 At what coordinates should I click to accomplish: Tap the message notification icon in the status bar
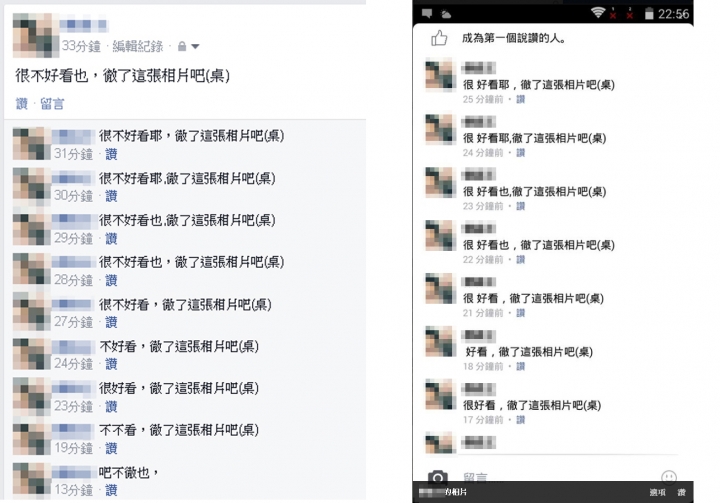[x=427, y=13]
